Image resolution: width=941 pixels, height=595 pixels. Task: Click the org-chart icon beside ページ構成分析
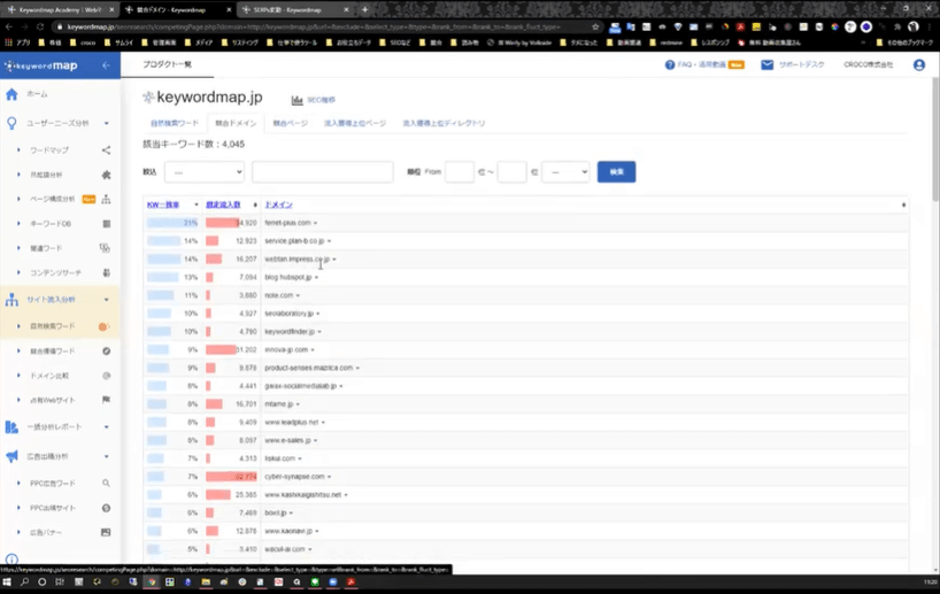point(106,199)
